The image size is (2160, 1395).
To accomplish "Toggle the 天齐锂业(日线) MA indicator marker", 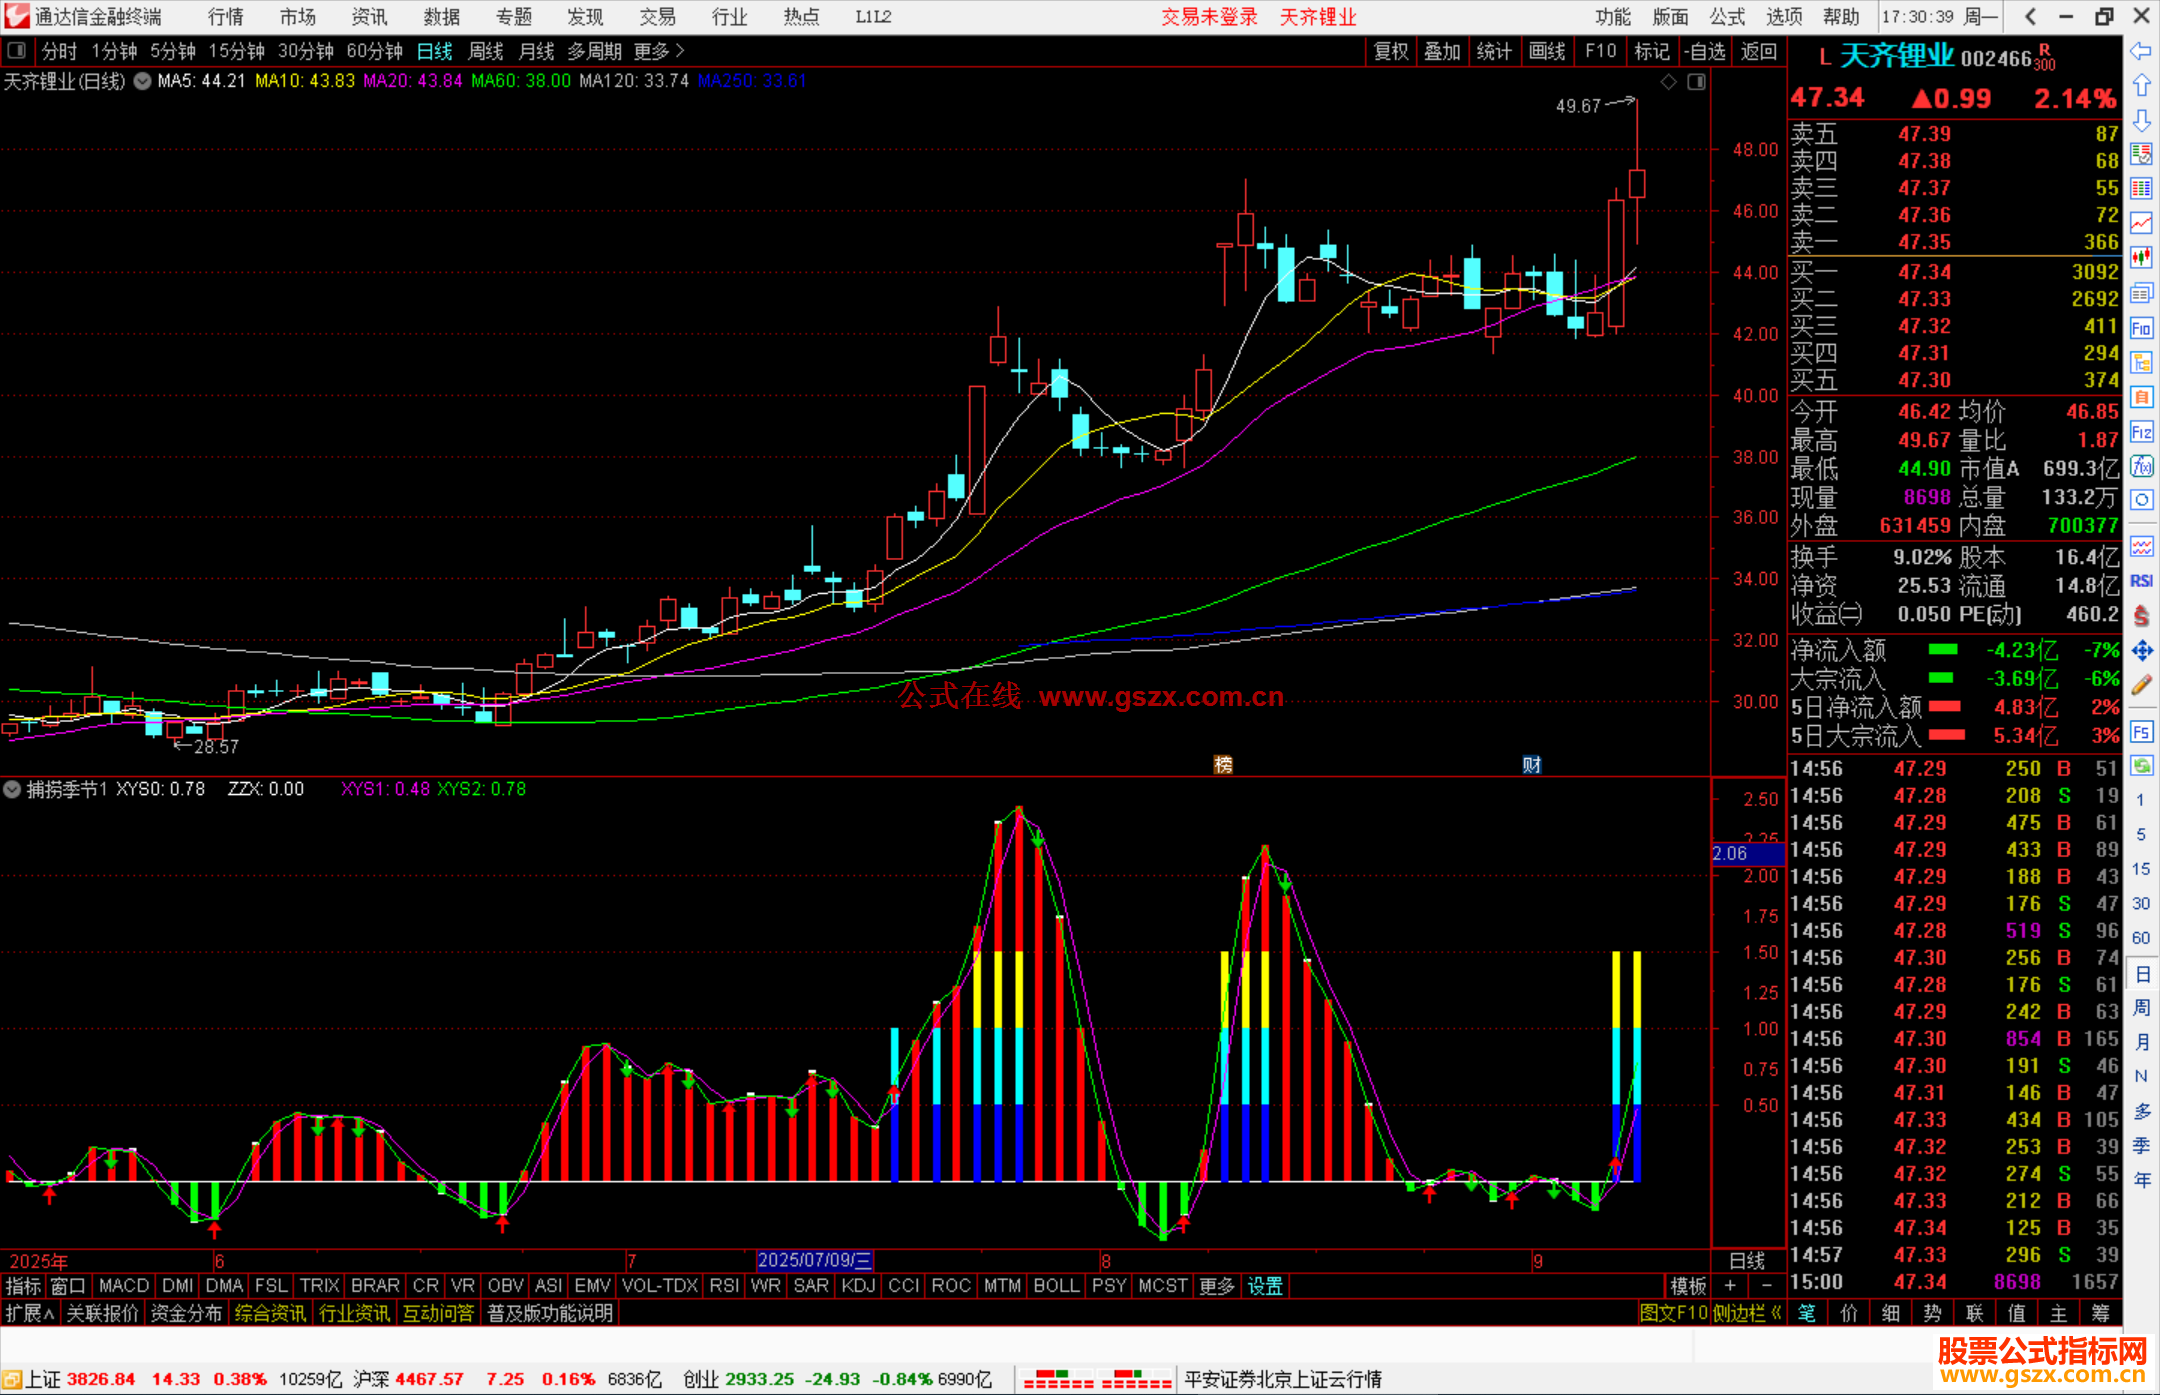I will click(143, 81).
